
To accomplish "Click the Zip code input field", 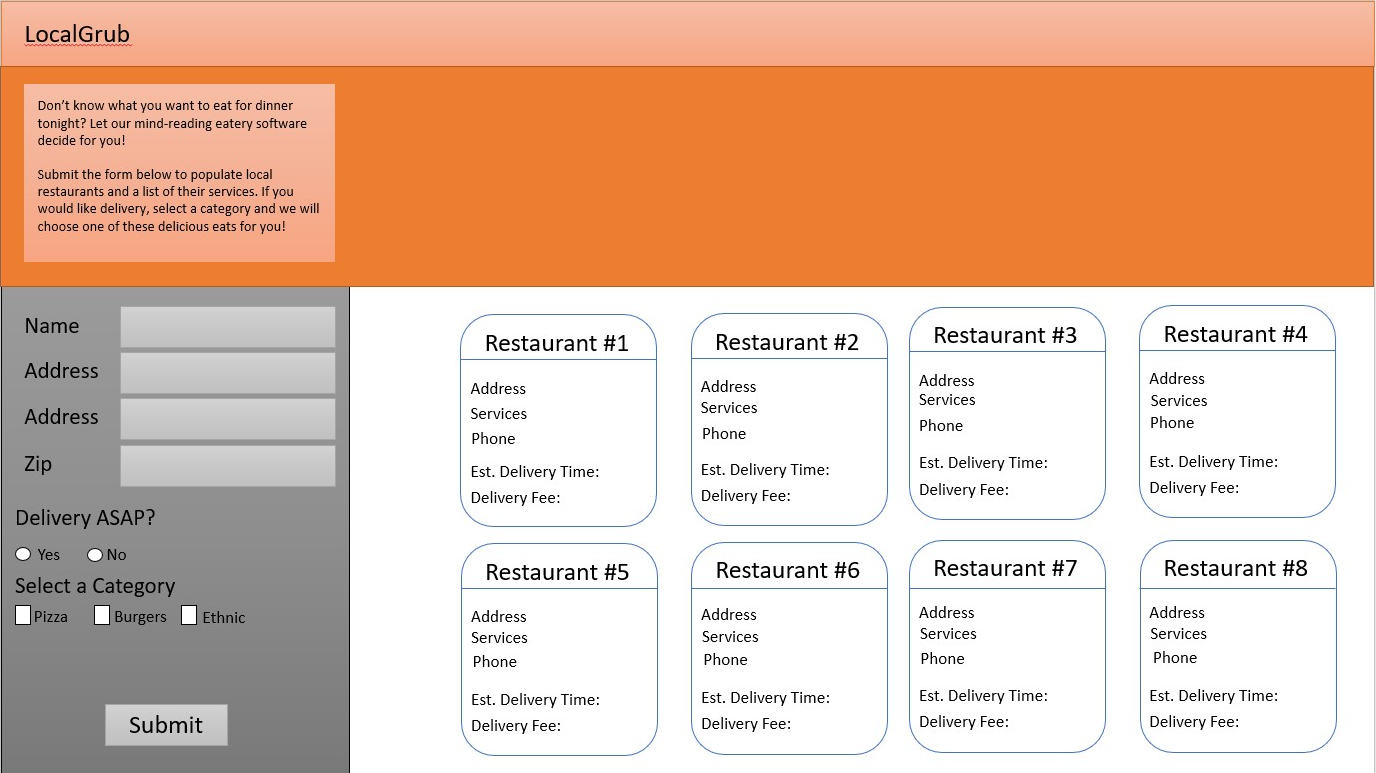I will tap(227, 466).
